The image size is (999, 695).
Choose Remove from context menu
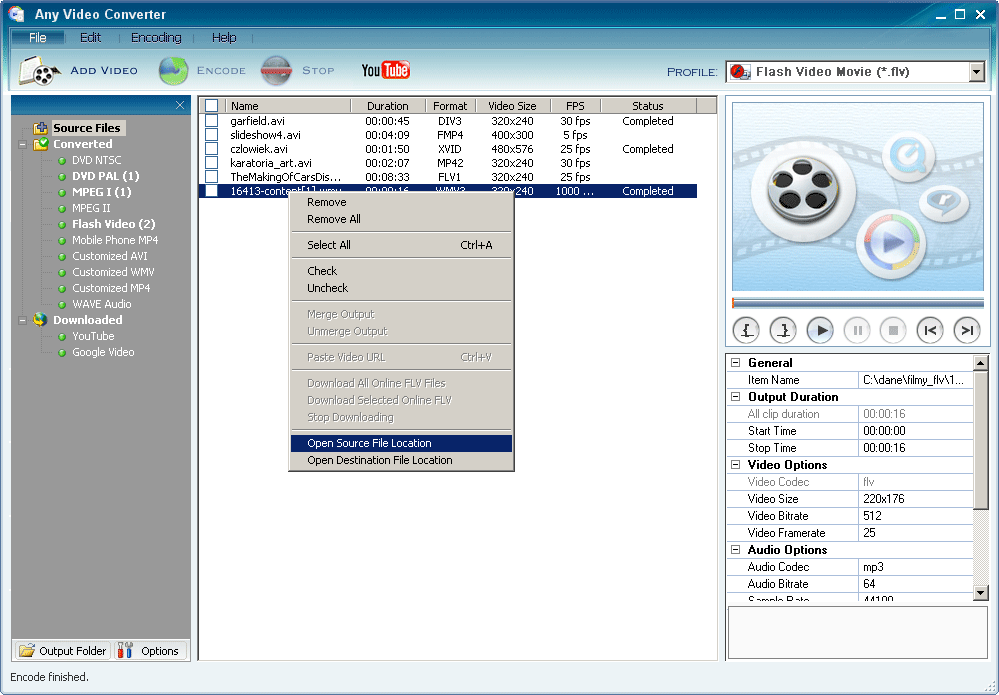tap(401, 202)
